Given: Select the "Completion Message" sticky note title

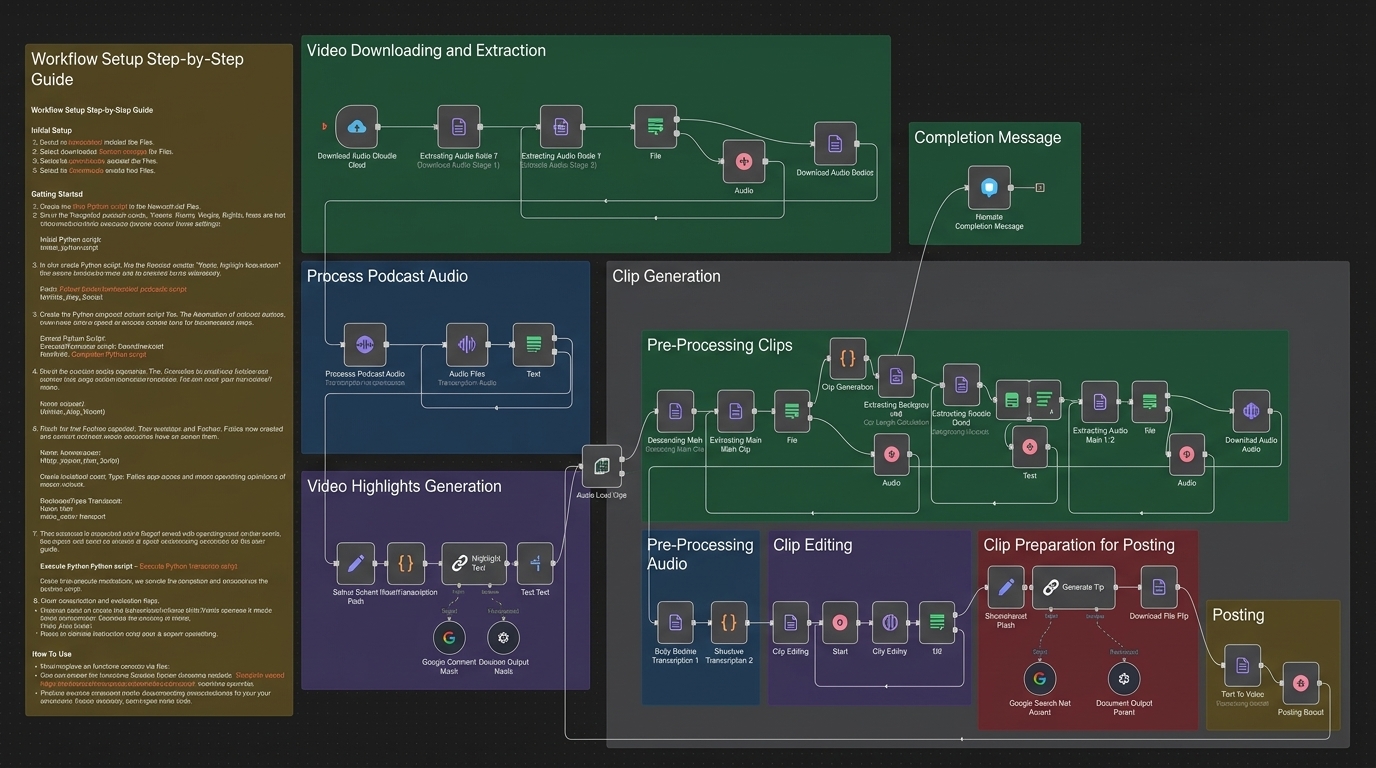Looking at the screenshot, I should tap(987, 138).
